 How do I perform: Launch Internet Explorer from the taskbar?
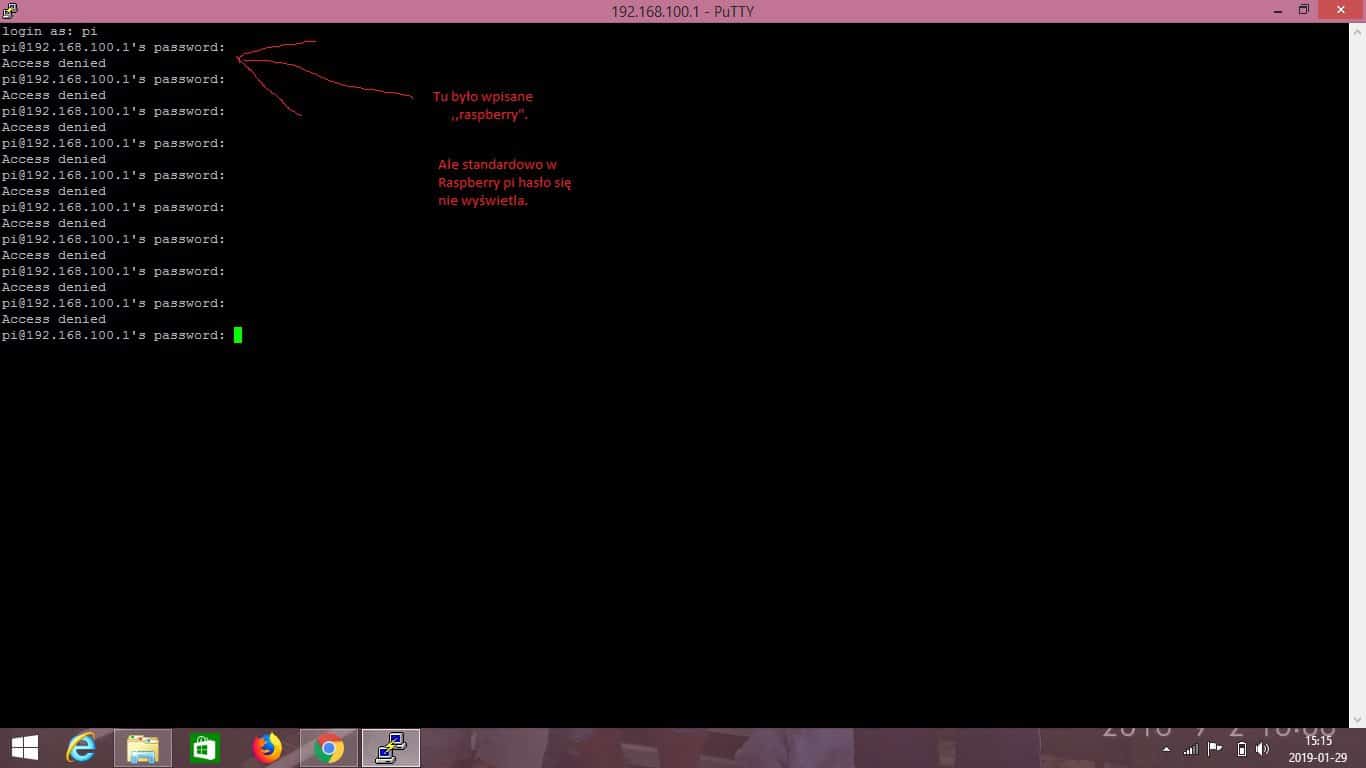pos(81,748)
